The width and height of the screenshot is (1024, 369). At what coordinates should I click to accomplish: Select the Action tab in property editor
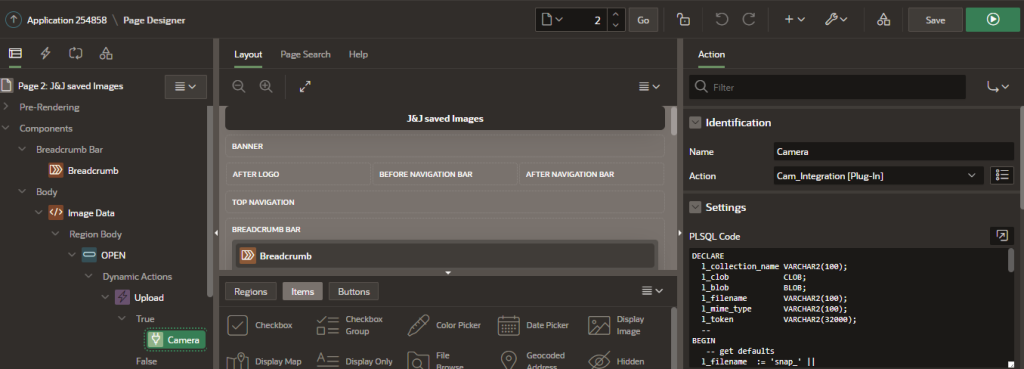click(711, 54)
